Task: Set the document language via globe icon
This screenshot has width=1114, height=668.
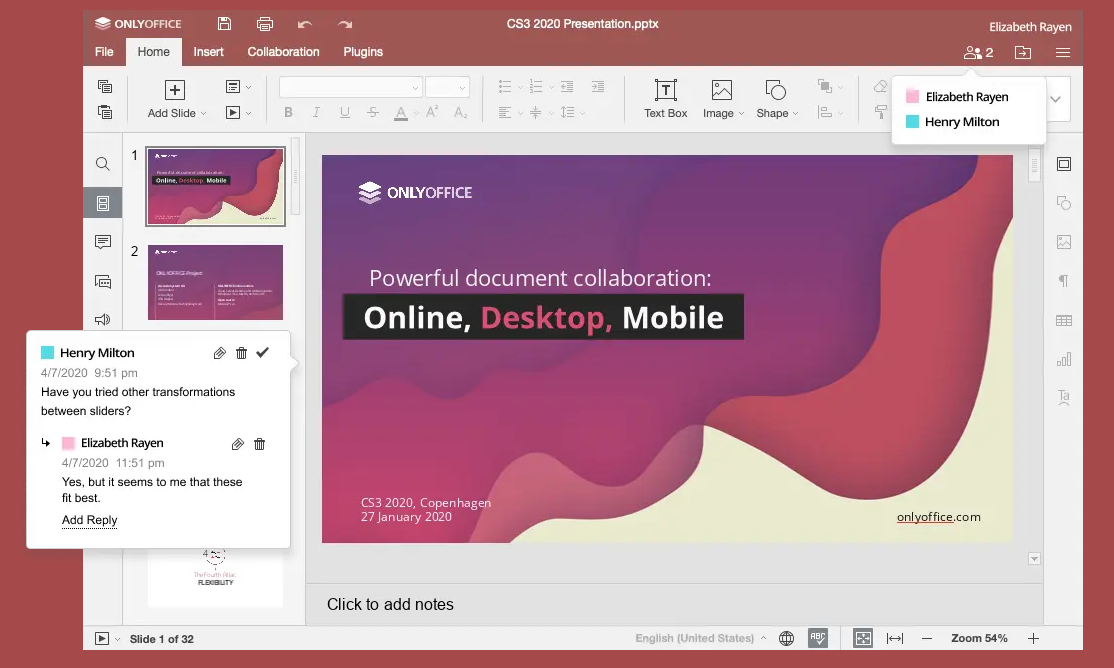Action: tap(786, 638)
